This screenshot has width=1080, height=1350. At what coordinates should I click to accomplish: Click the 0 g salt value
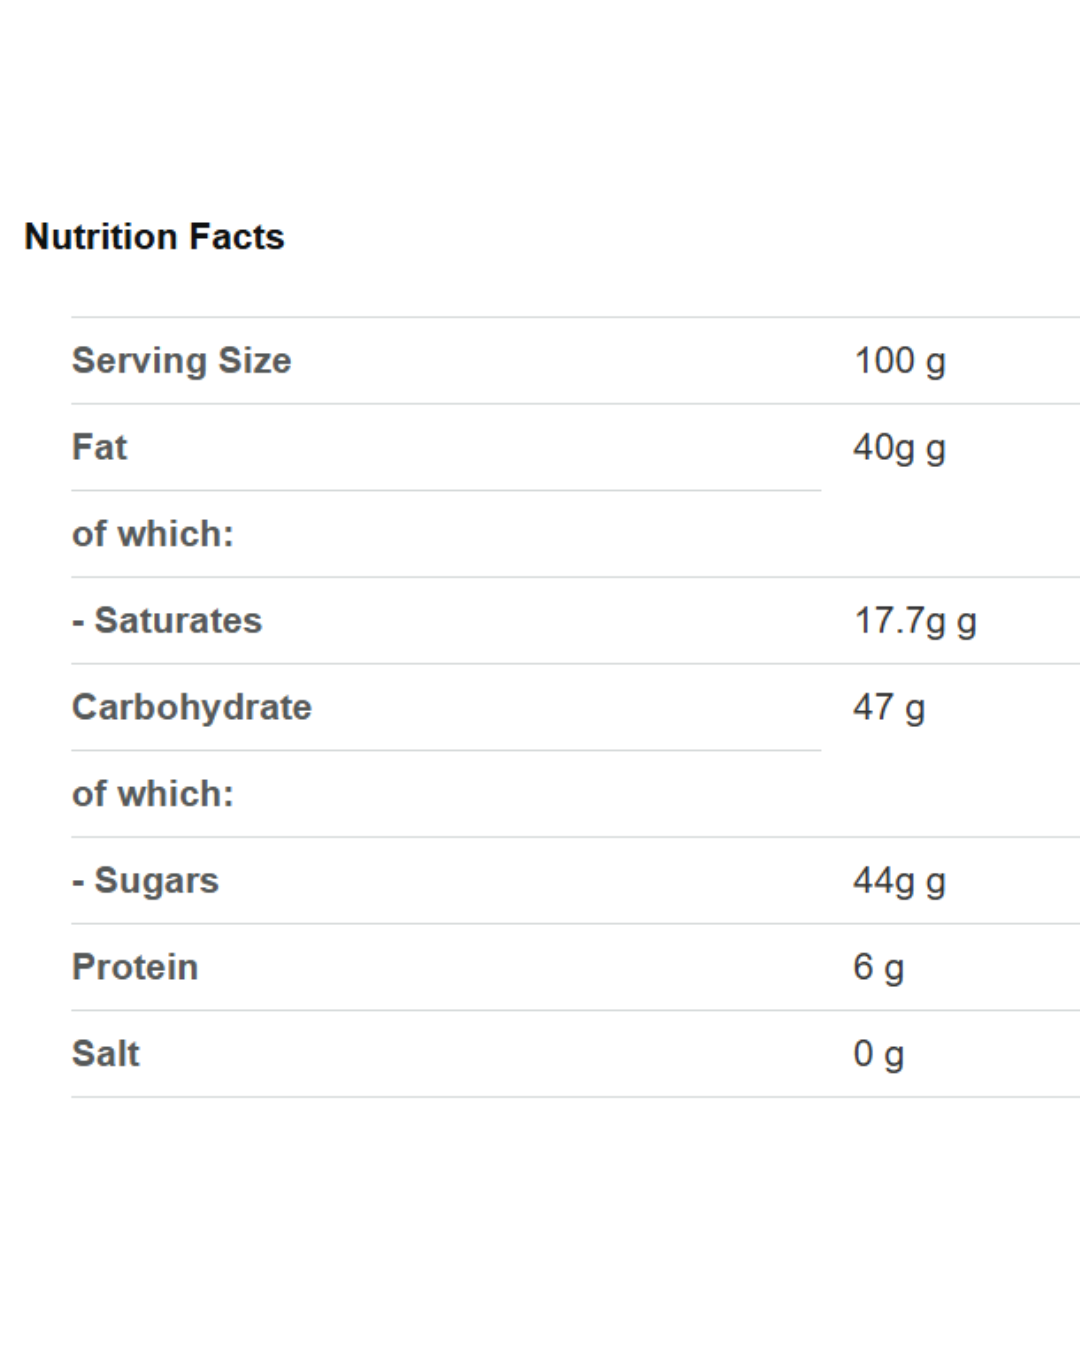pos(878,1054)
